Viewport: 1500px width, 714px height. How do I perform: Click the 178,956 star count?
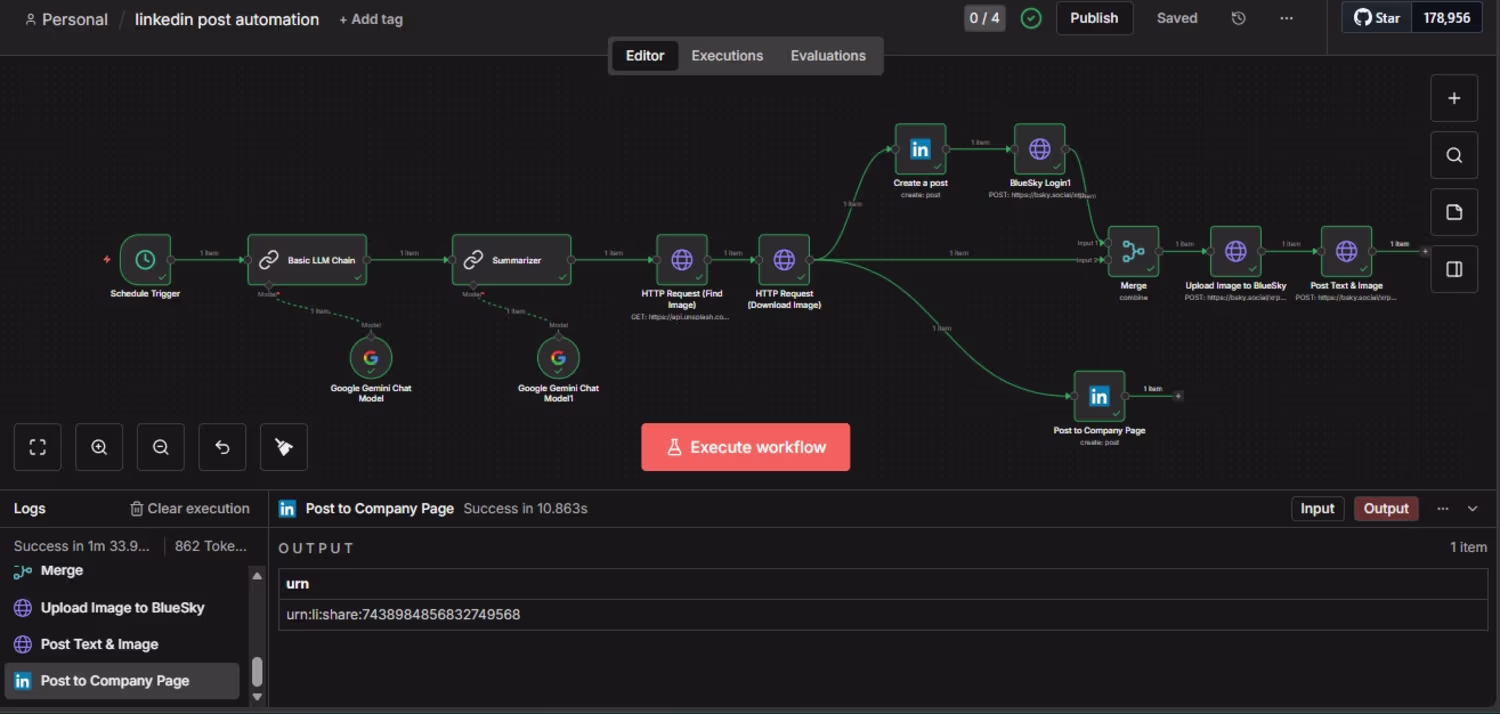point(1446,18)
